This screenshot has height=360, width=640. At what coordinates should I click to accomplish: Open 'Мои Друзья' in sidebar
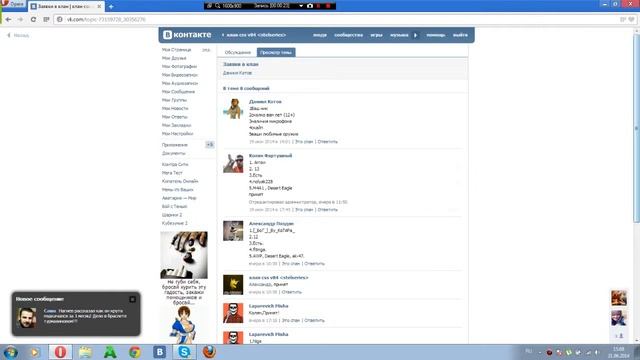pyautogui.click(x=174, y=58)
